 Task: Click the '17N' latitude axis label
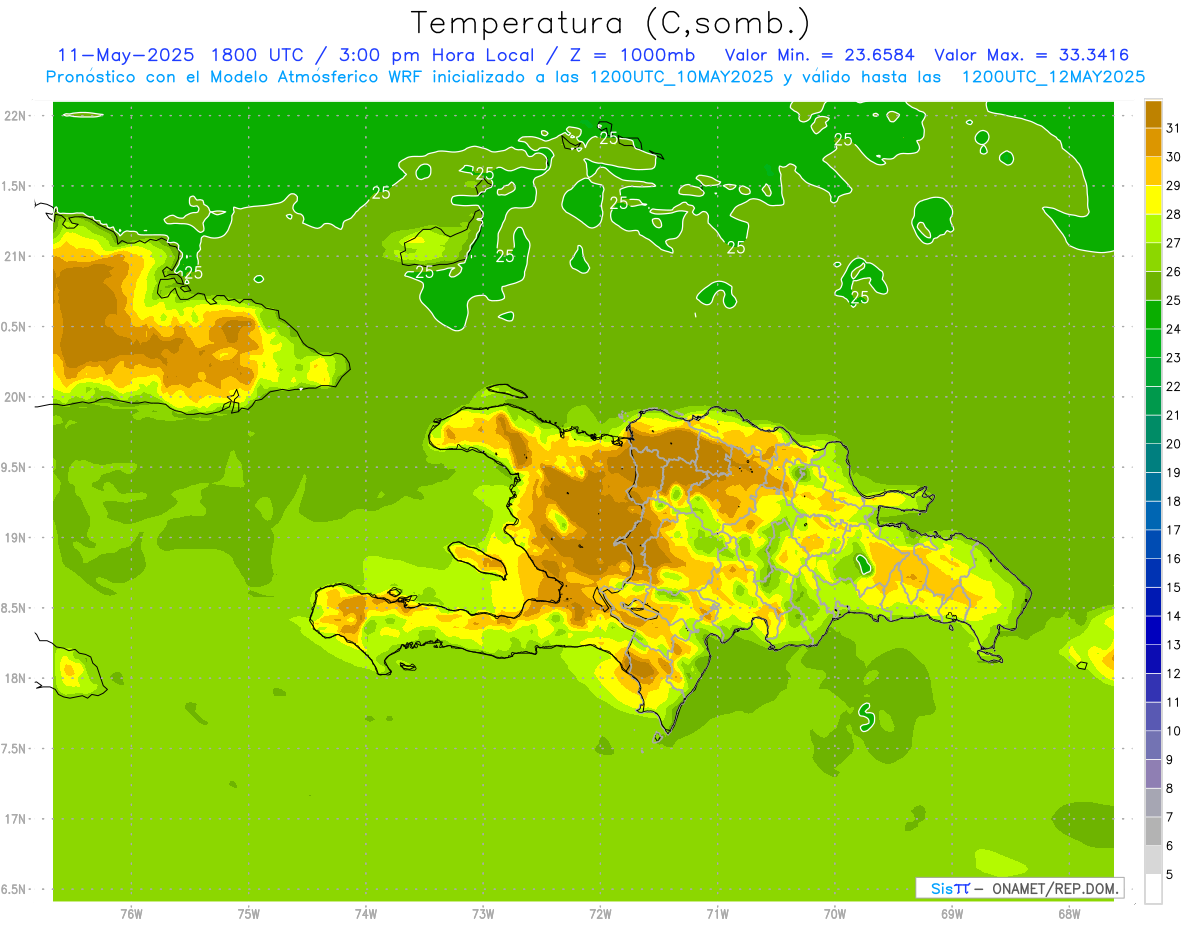[14, 819]
